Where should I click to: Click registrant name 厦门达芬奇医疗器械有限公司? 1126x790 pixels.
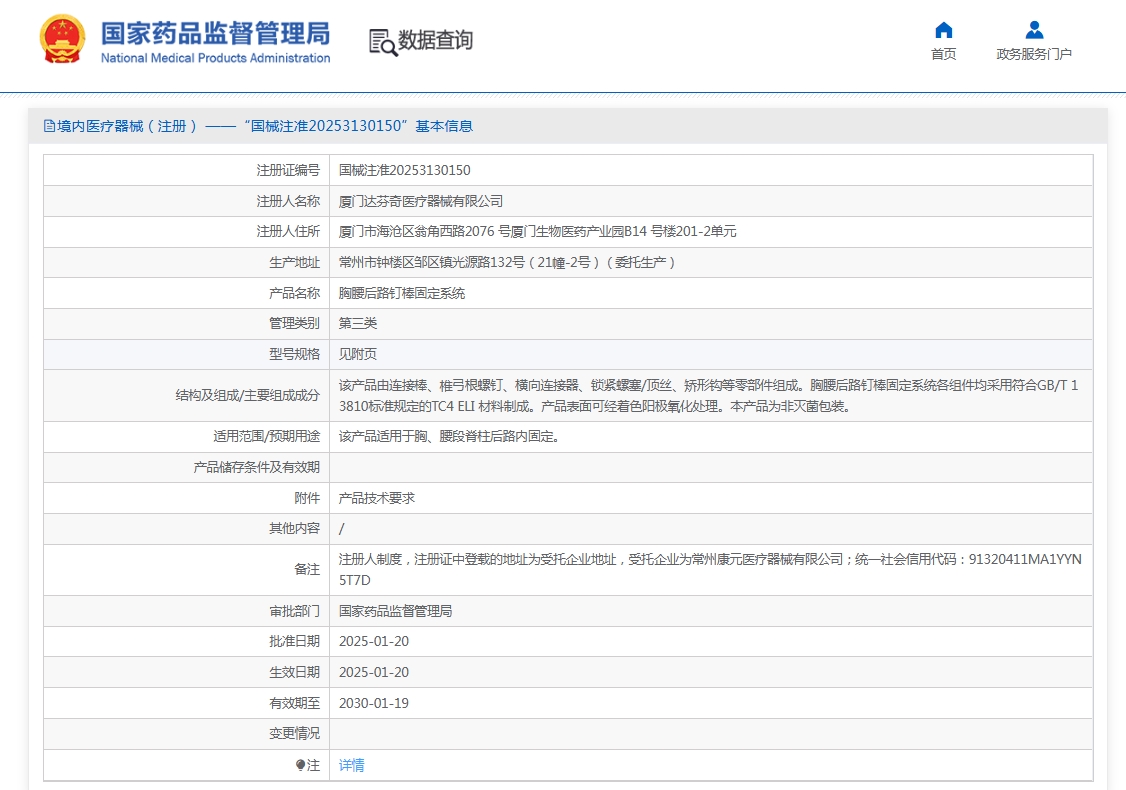[421, 201]
